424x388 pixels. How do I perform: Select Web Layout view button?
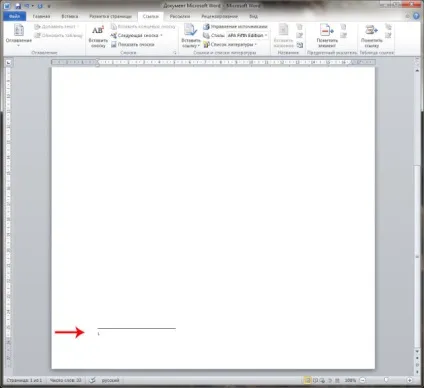coord(322,380)
